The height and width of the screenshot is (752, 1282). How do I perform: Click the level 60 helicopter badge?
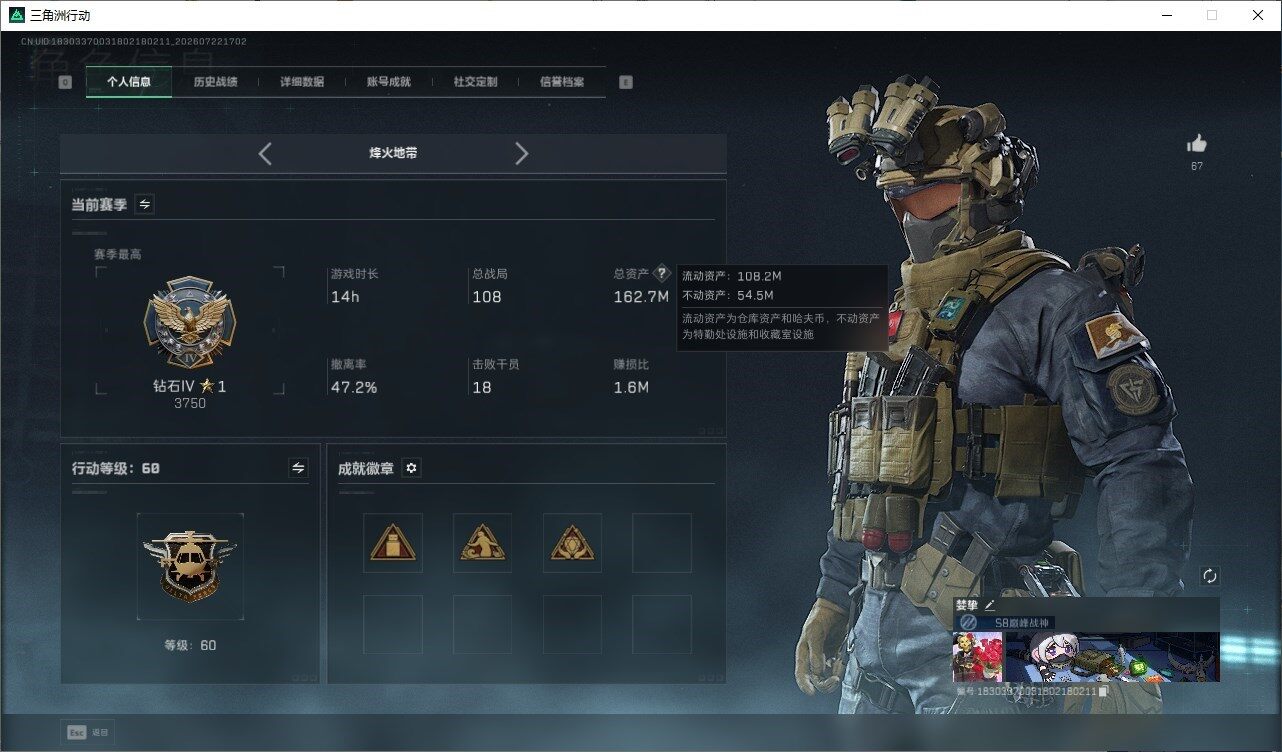click(190, 565)
